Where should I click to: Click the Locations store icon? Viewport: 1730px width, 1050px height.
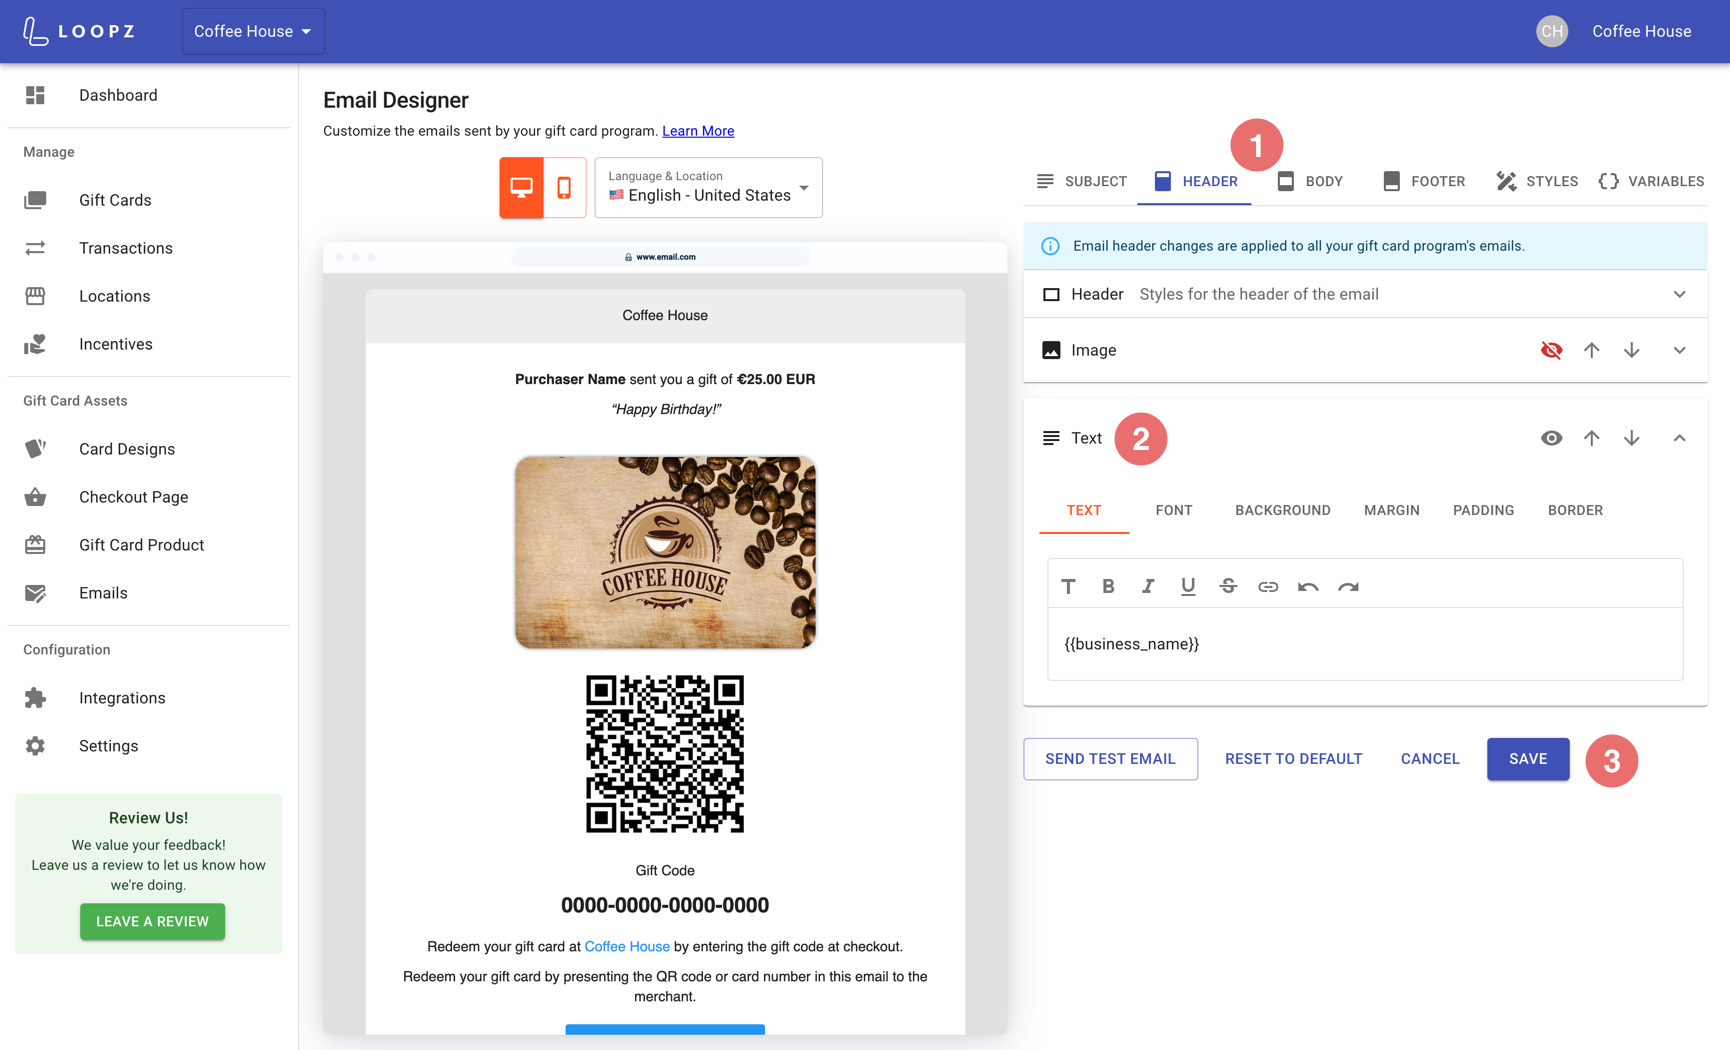[35, 296]
